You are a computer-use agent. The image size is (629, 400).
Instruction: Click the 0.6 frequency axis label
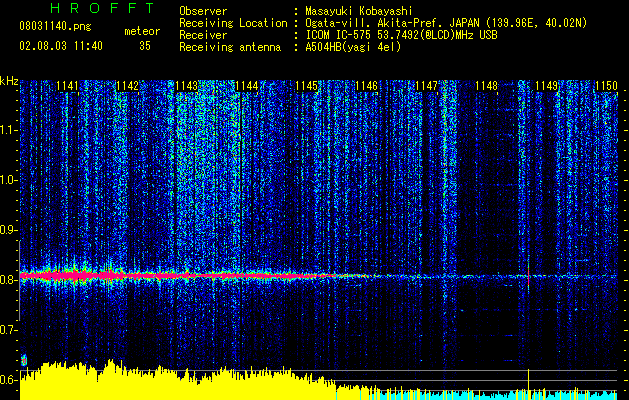[8, 380]
